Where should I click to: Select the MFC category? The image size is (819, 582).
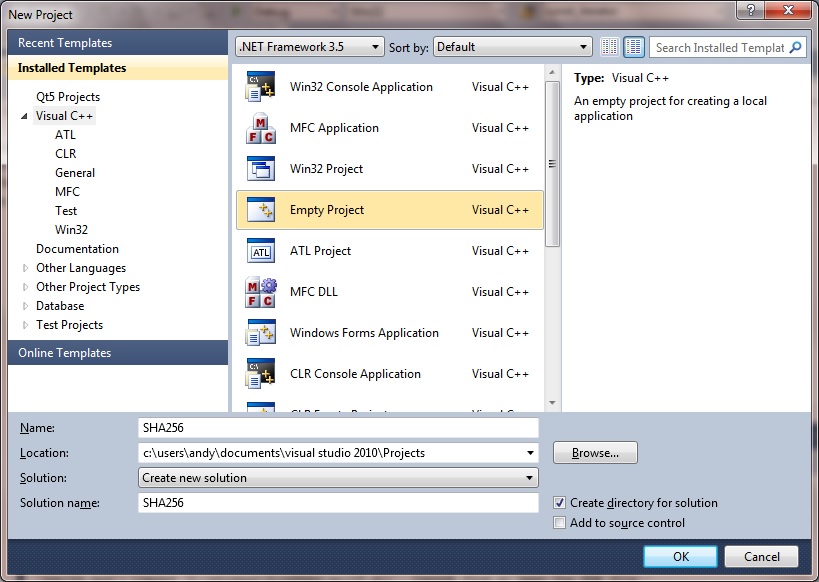67,192
